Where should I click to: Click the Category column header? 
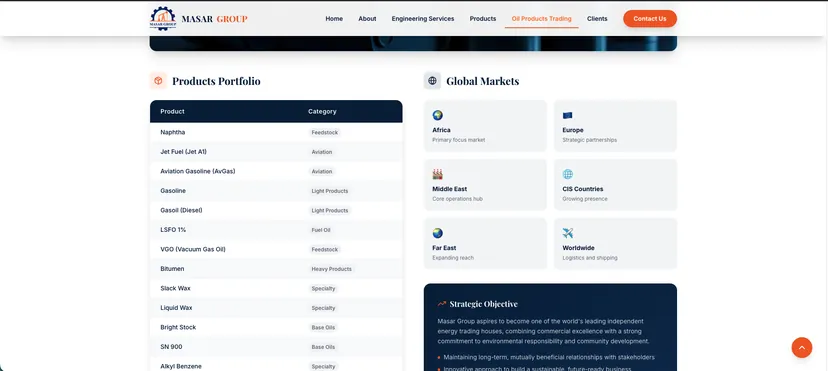click(322, 111)
